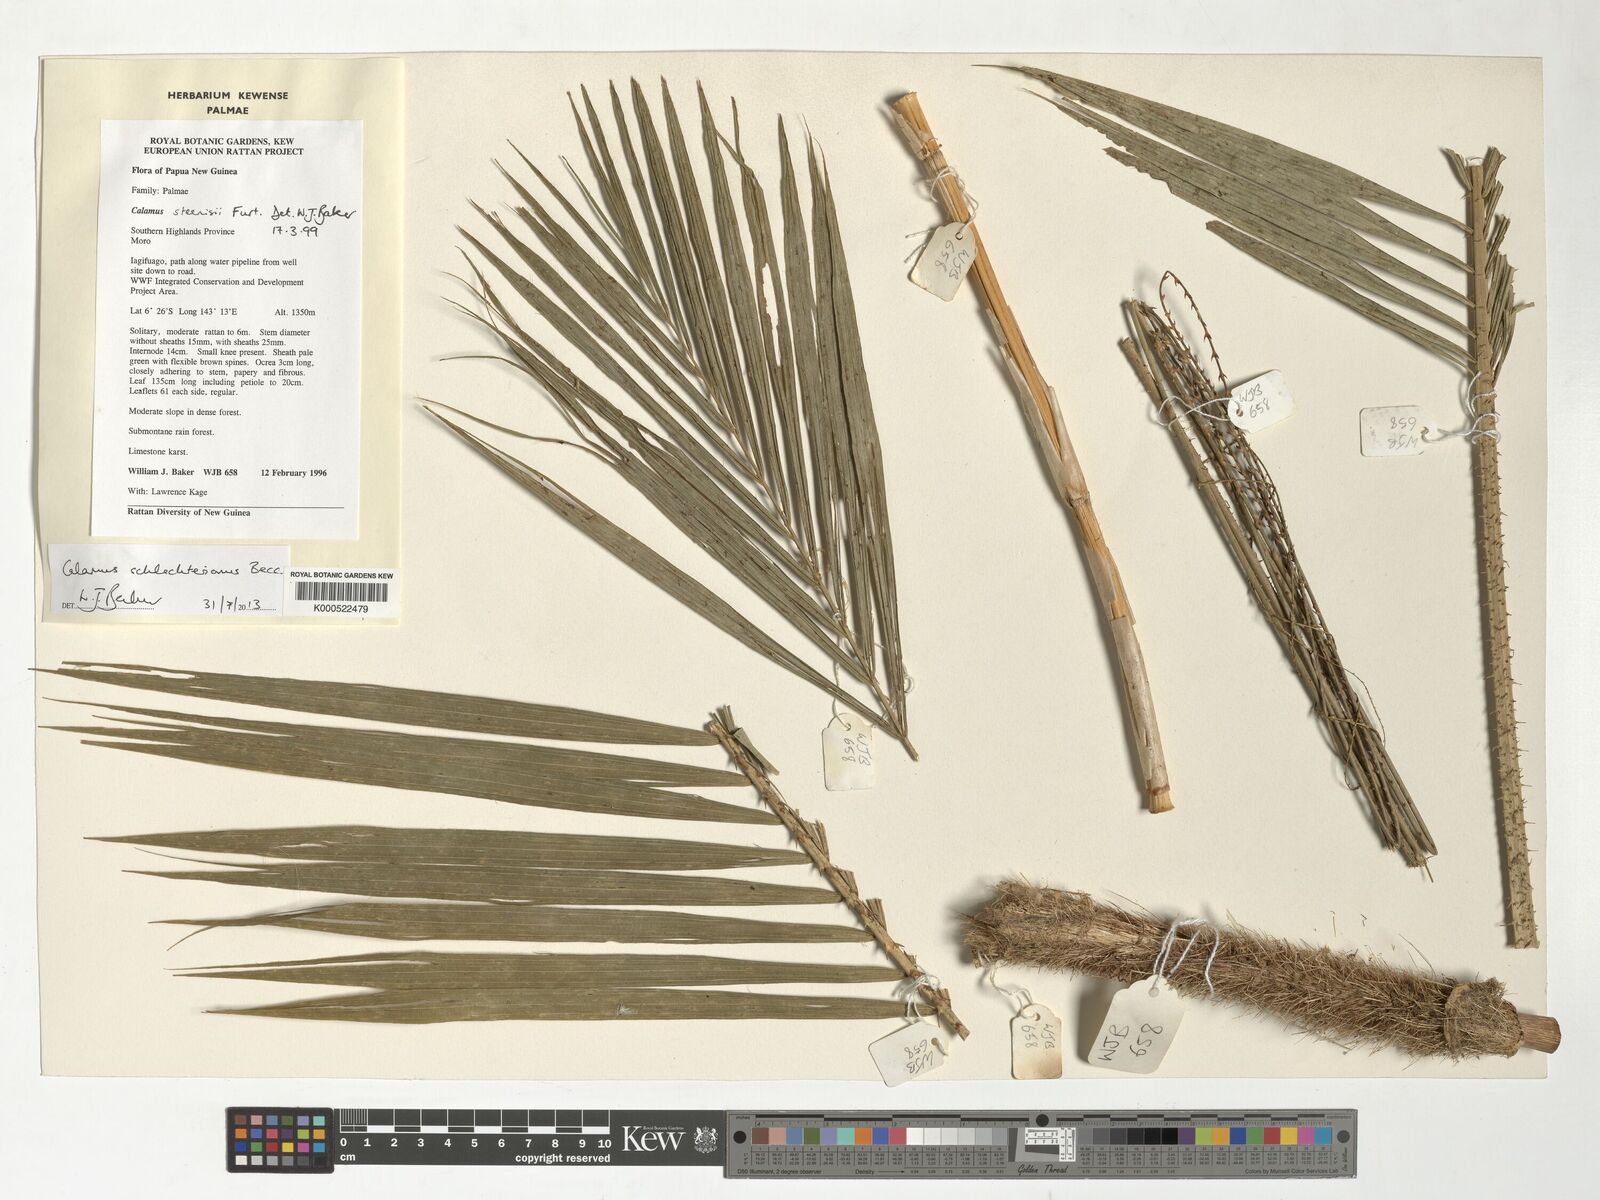Click the royal crest beside the Kew logo
Screen dimensions: 1600x1200
(x=705, y=1139)
